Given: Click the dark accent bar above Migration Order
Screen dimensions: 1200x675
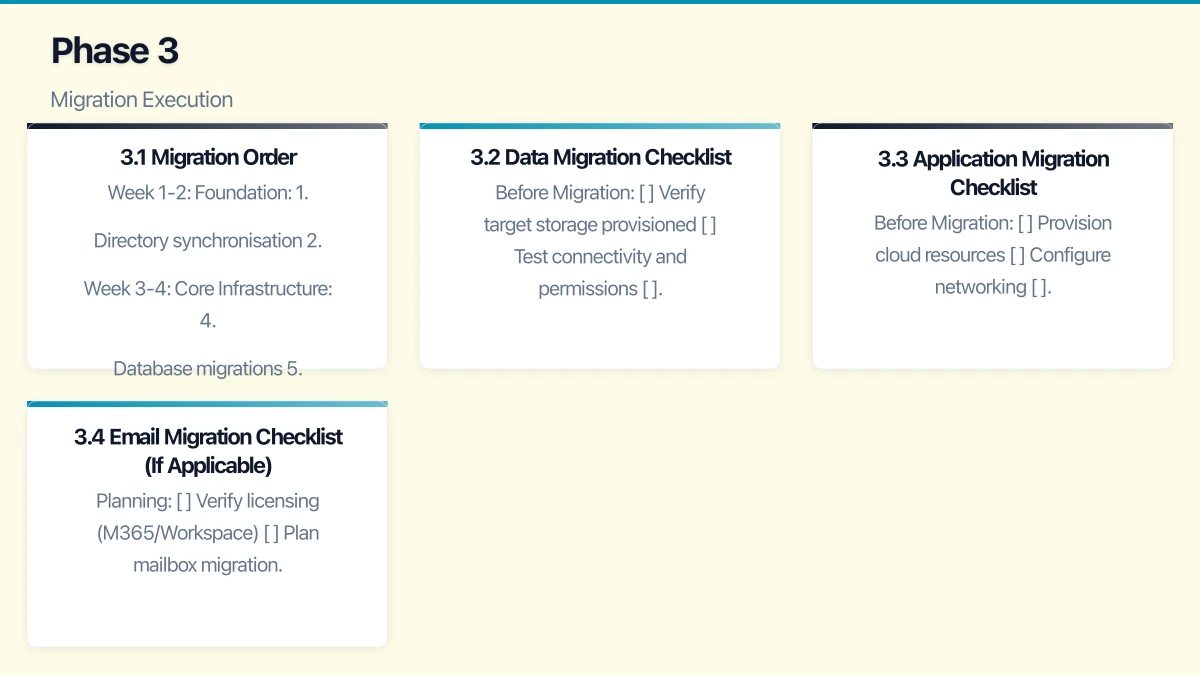Looking at the screenshot, I should (x=207, y=126).
